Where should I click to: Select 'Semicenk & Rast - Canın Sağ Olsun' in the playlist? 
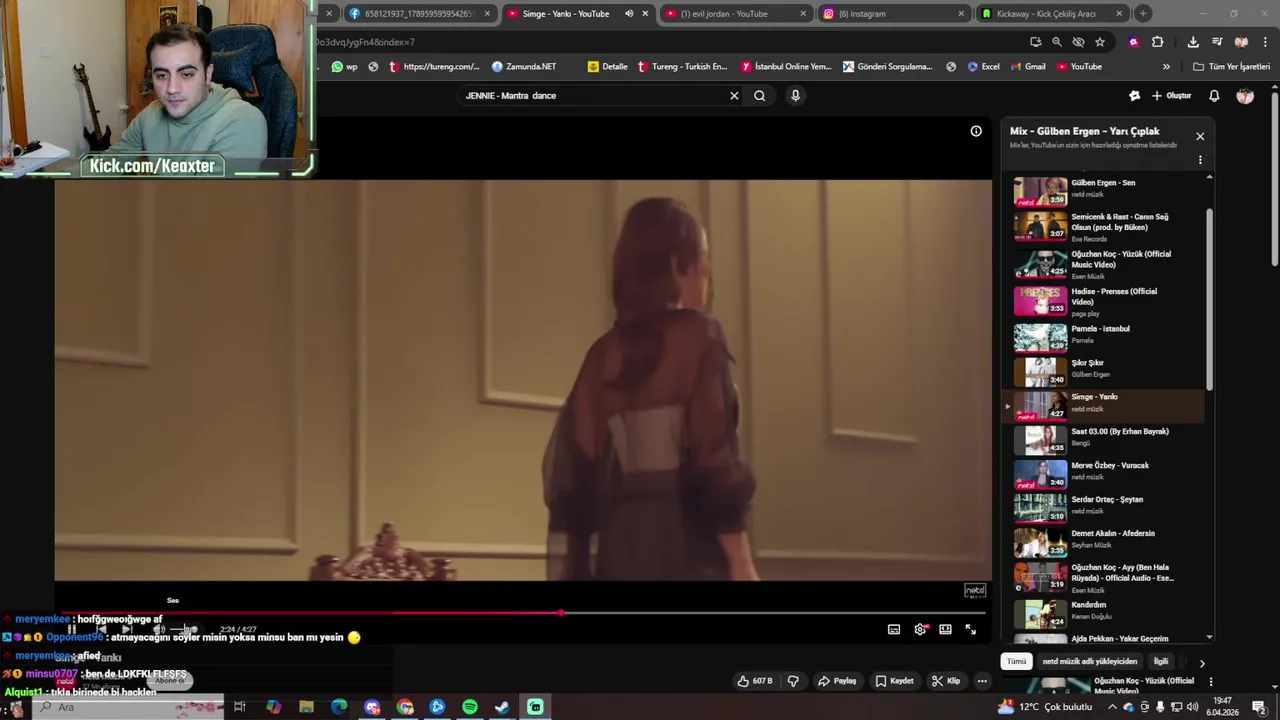[1106, 227]
